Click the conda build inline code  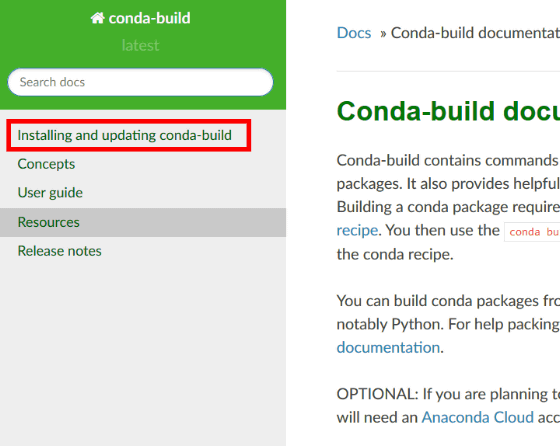tap(532, 232)
